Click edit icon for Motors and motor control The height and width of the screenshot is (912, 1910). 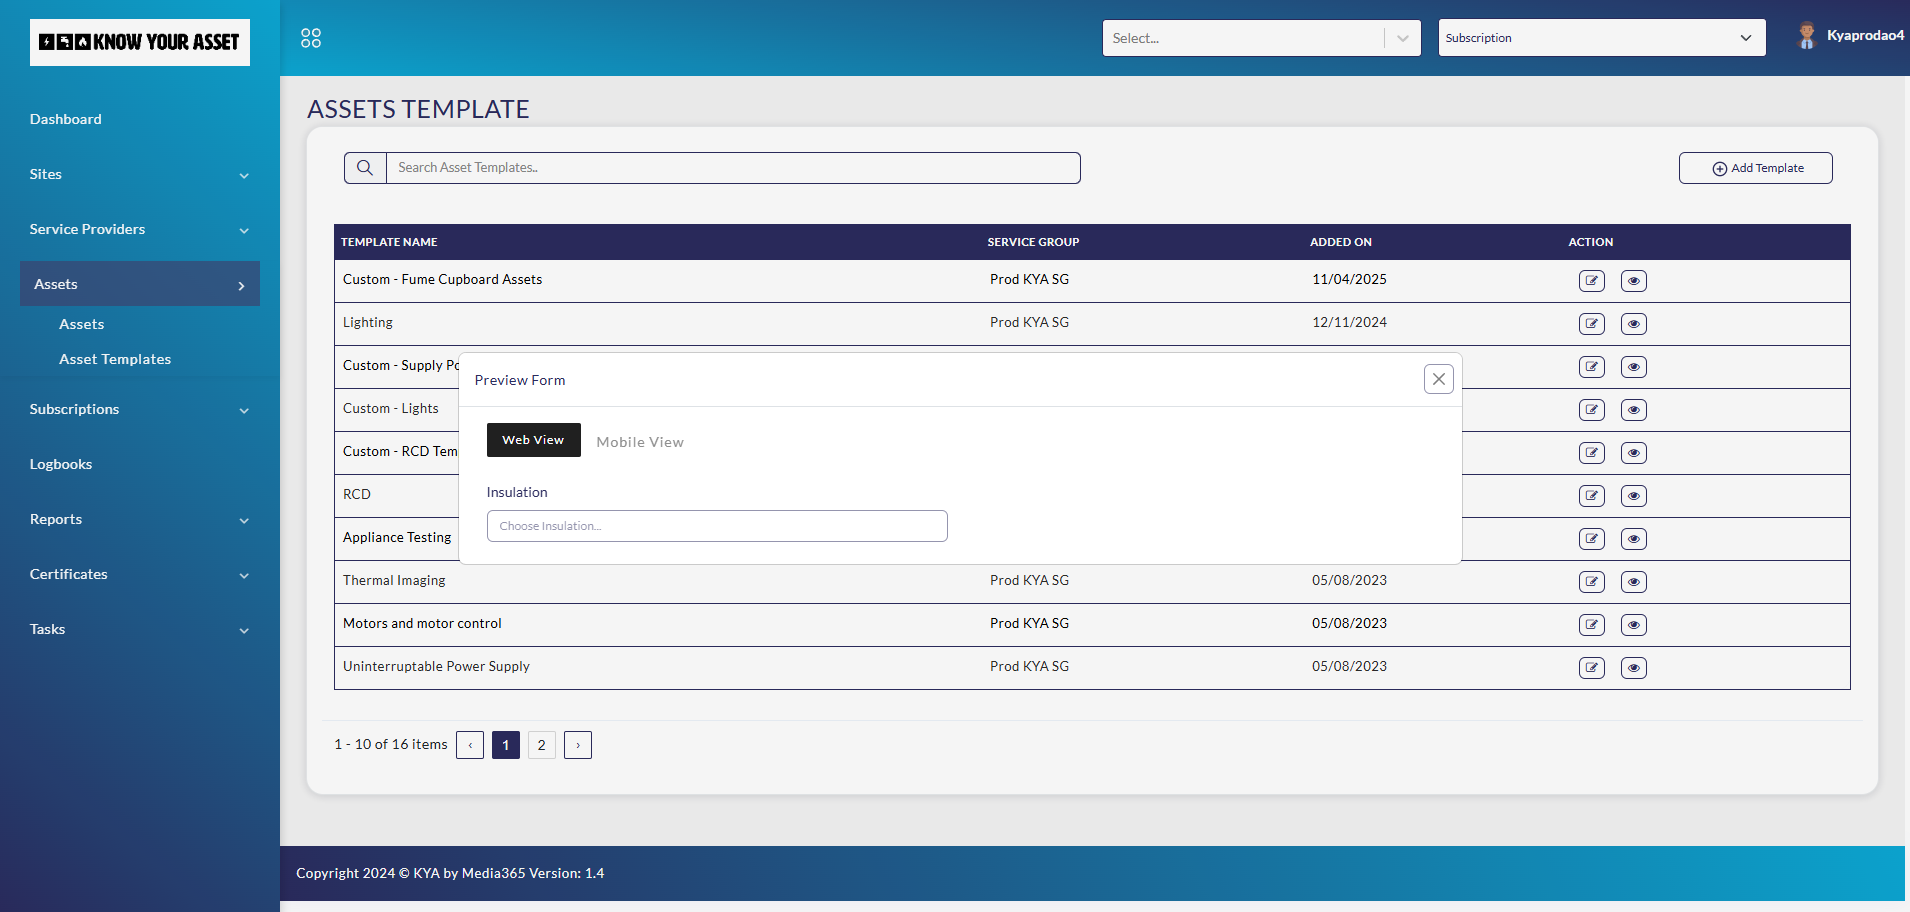click(1591, 625)
